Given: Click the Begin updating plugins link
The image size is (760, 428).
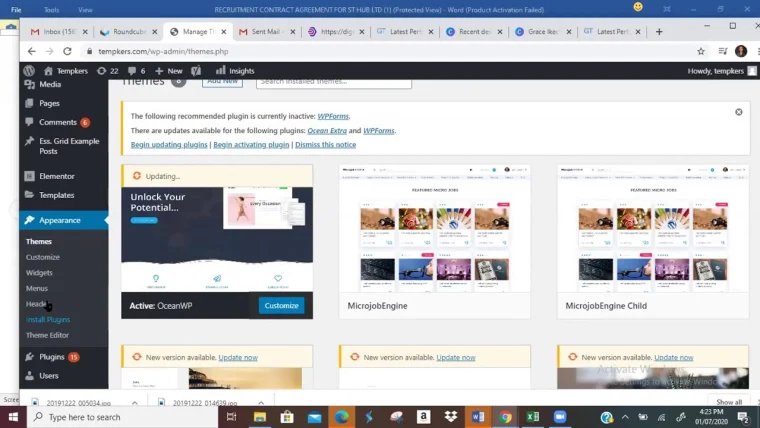Looking at the screenshot, I should (169, 144).
